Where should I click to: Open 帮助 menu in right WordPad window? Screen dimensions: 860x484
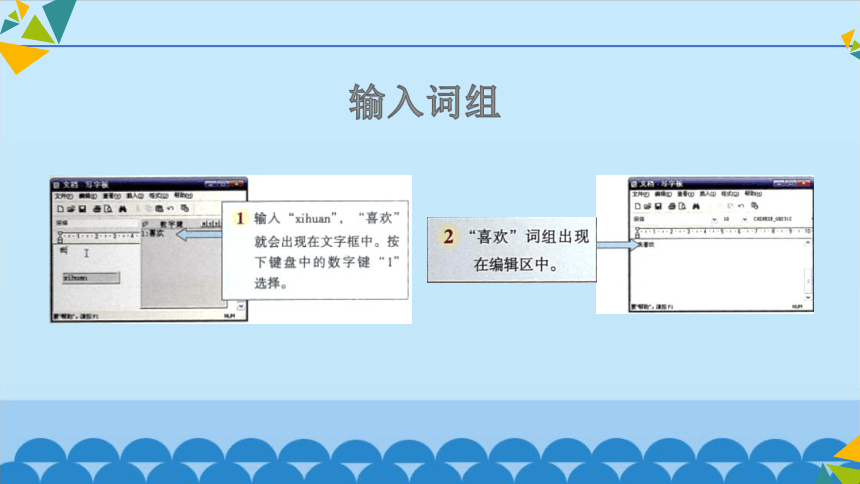click(x=752, y=194)
